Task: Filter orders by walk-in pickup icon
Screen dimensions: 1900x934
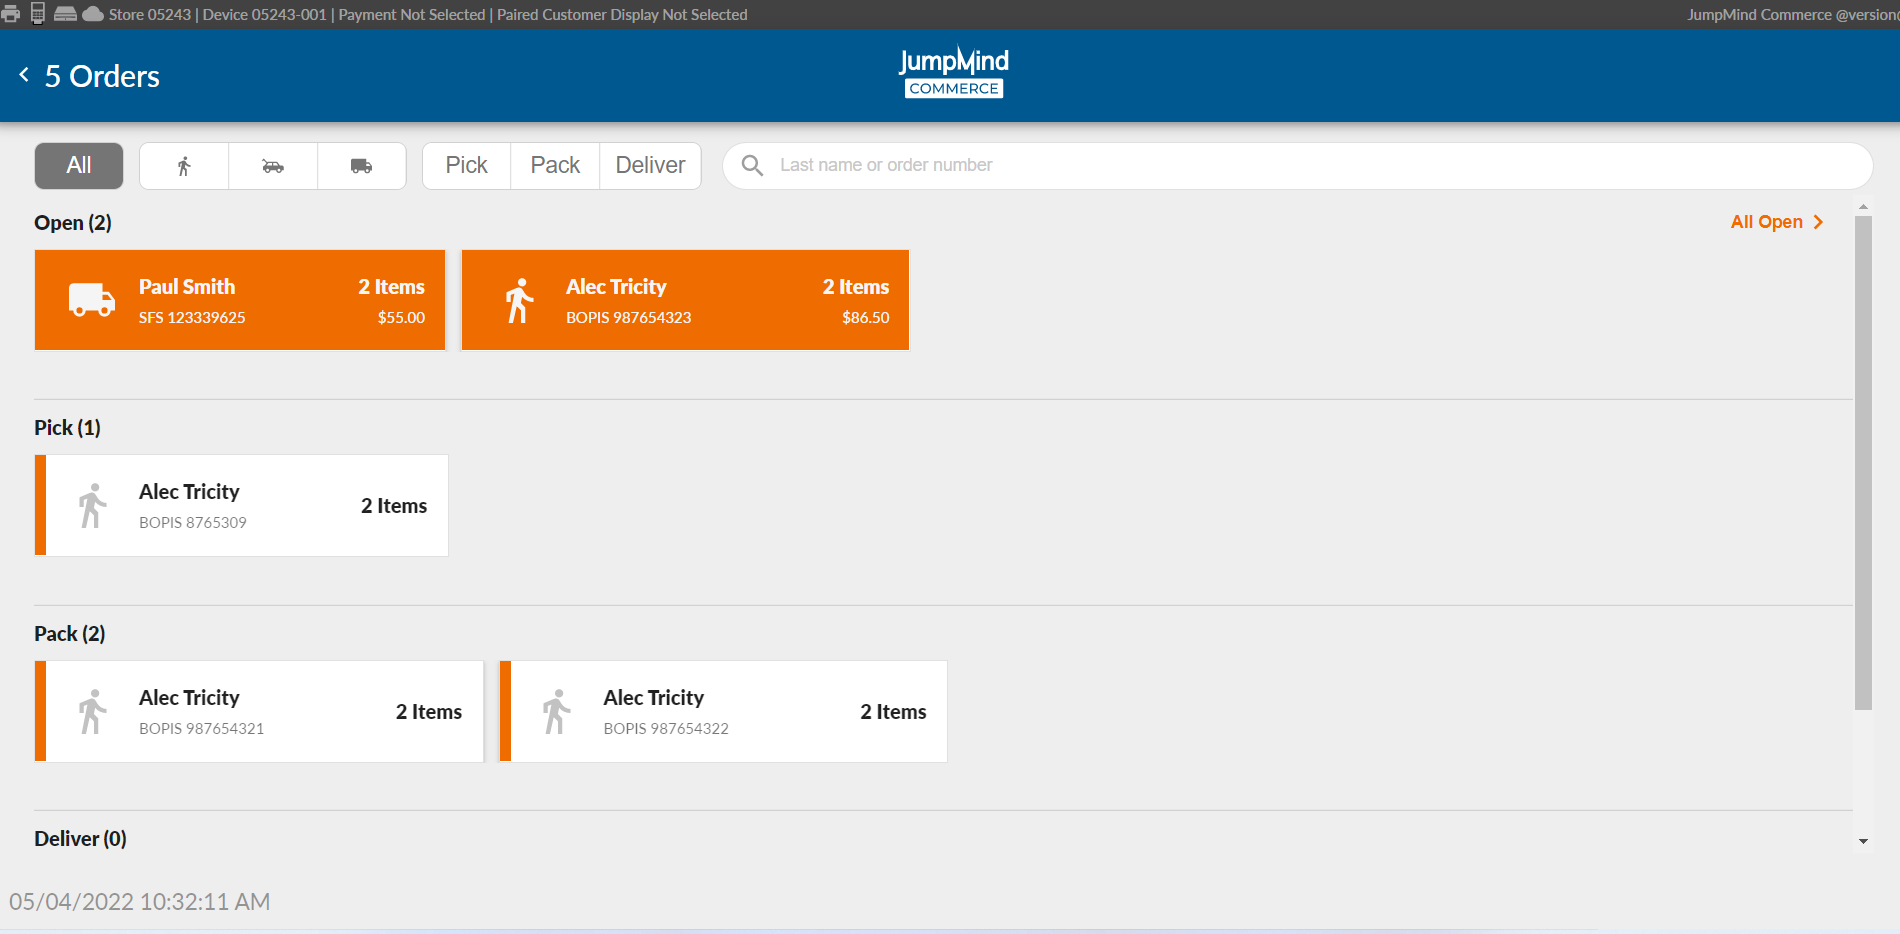Action: (184, 166)
